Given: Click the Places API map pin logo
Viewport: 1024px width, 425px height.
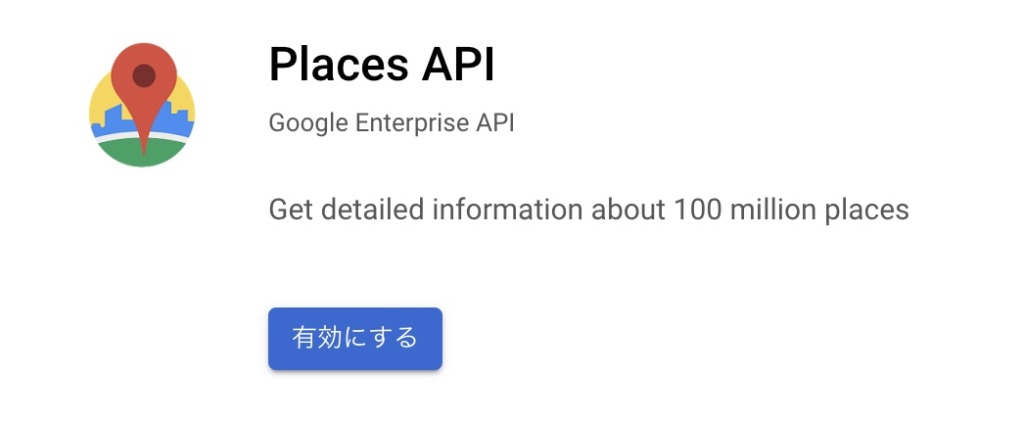Looking at the screenshot, I should (x=142, y=104).
